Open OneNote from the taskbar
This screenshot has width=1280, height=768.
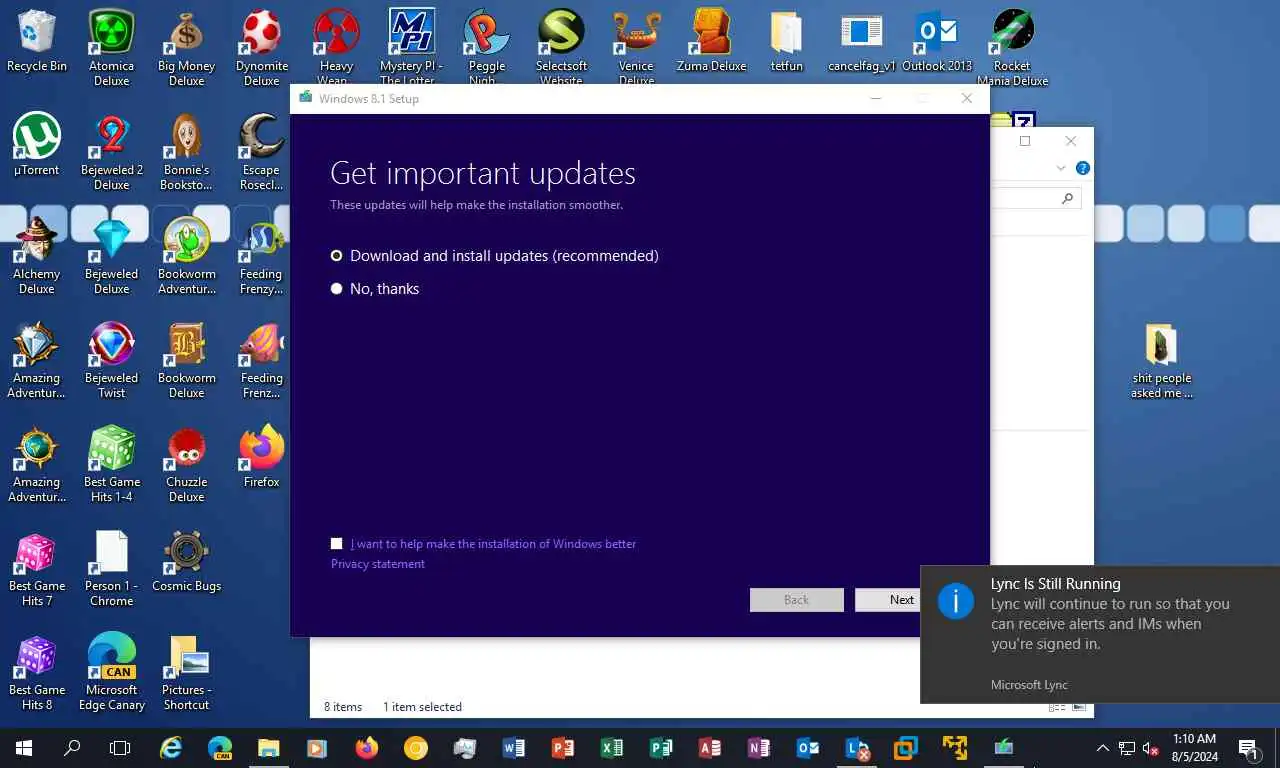(759, 748)
